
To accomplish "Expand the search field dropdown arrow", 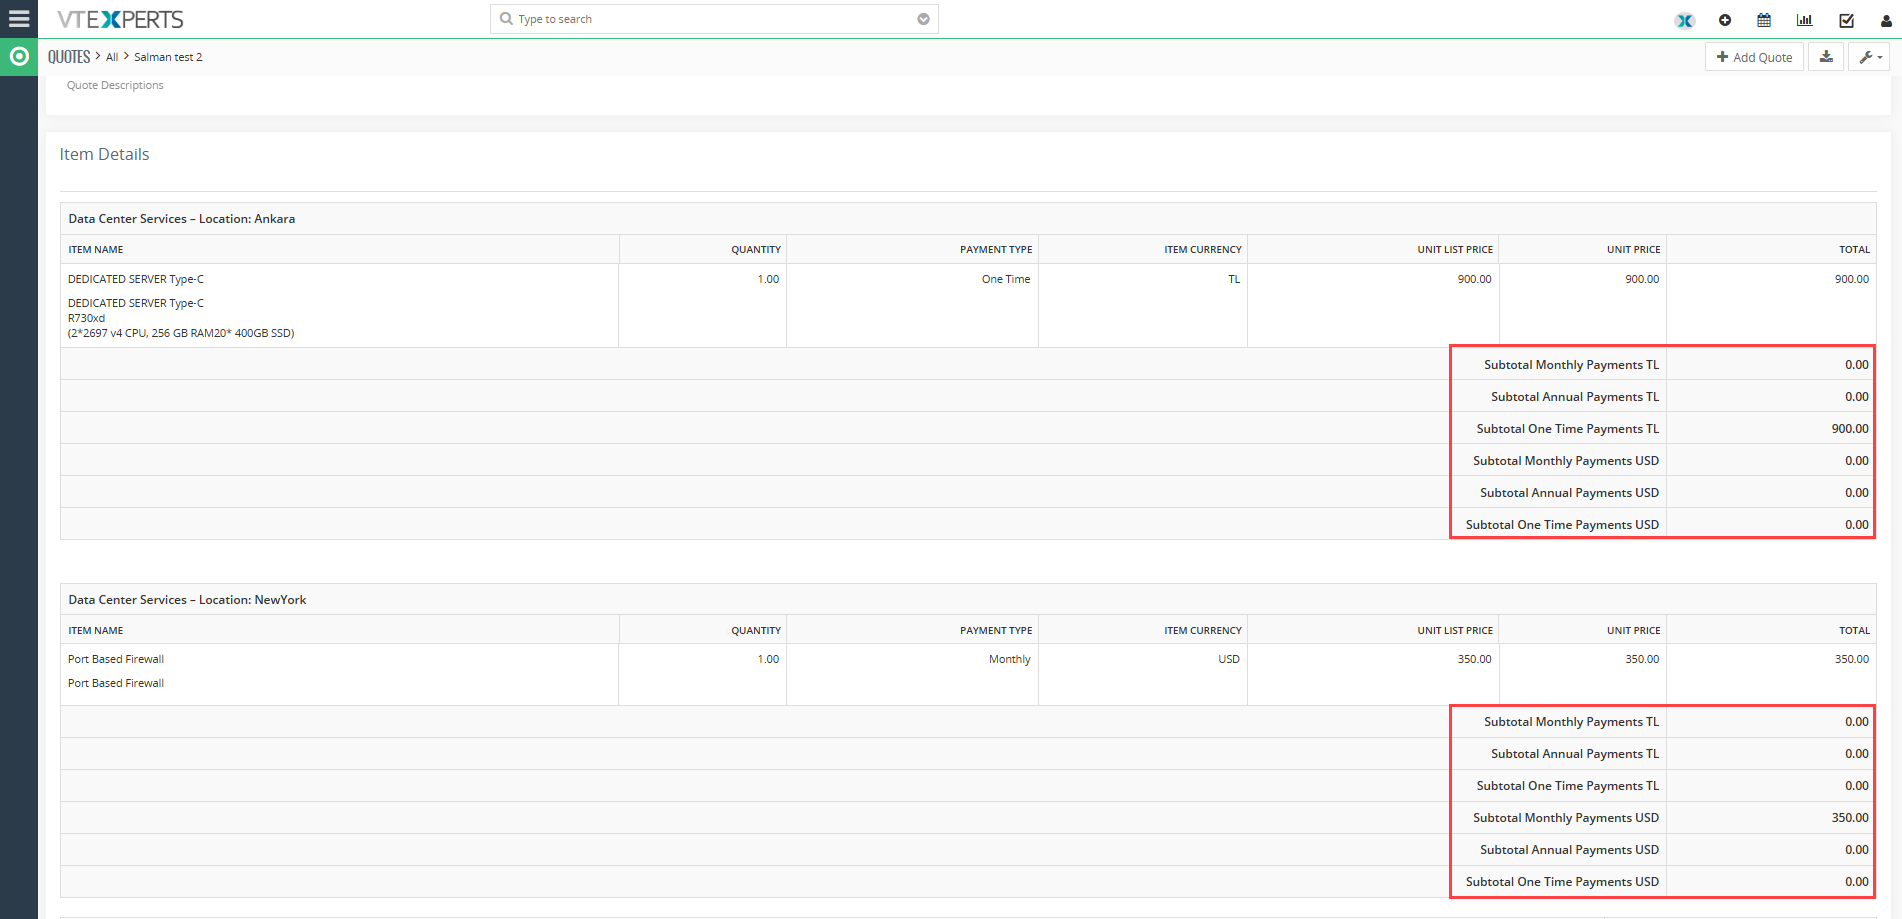I will 923,19.
